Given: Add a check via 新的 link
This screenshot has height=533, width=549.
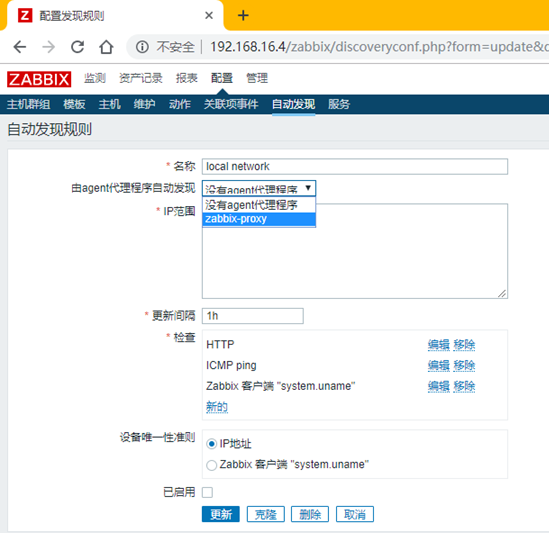Looking at the screenshot, I should [x=217, y=407].
